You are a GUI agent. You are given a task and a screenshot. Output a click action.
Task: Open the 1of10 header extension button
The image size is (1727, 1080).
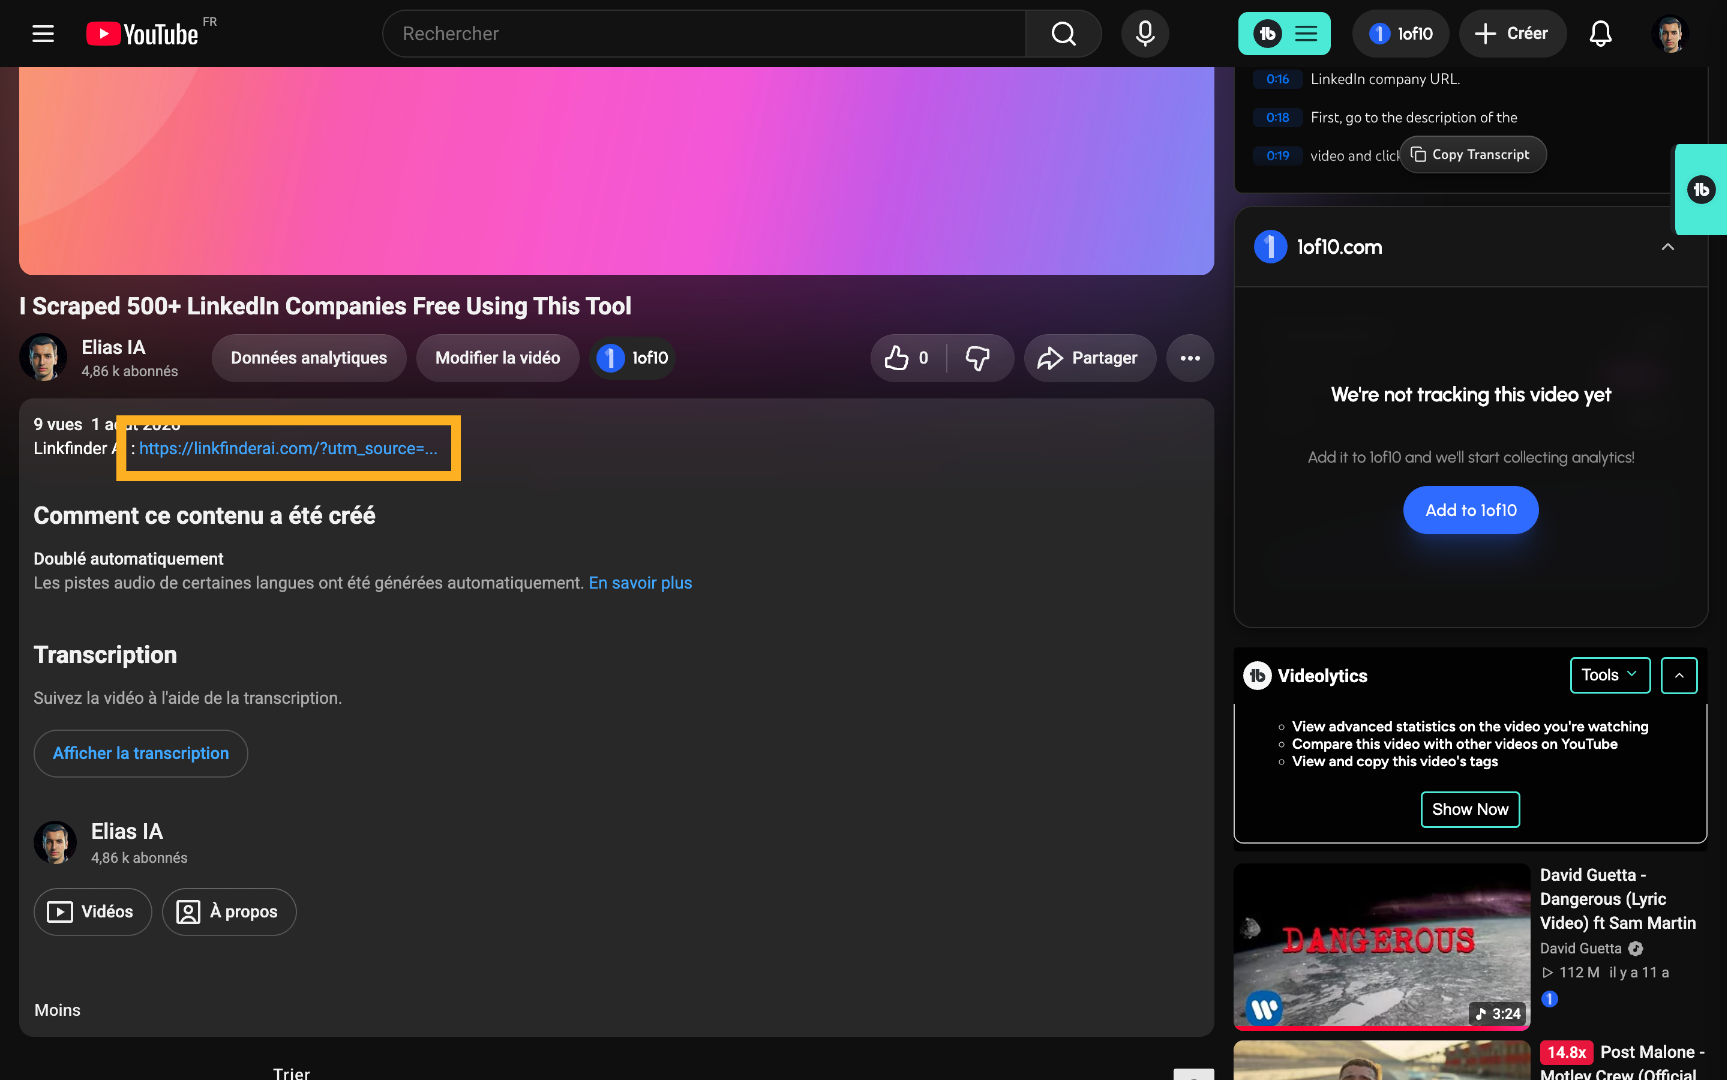click(1400, 34)
